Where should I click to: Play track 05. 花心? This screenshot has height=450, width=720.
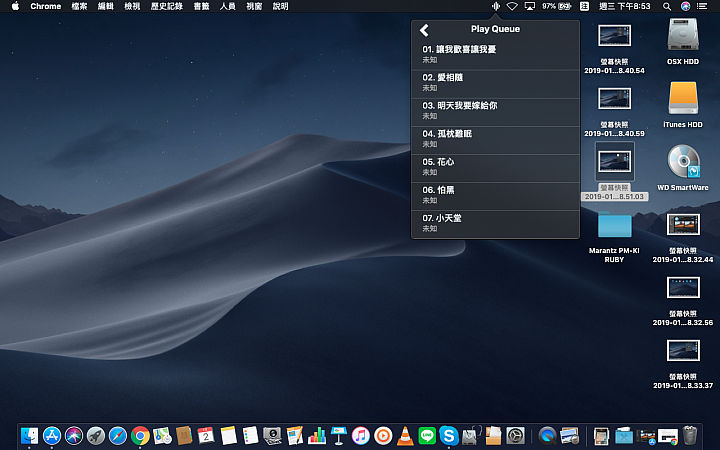[x=495, y=168]
